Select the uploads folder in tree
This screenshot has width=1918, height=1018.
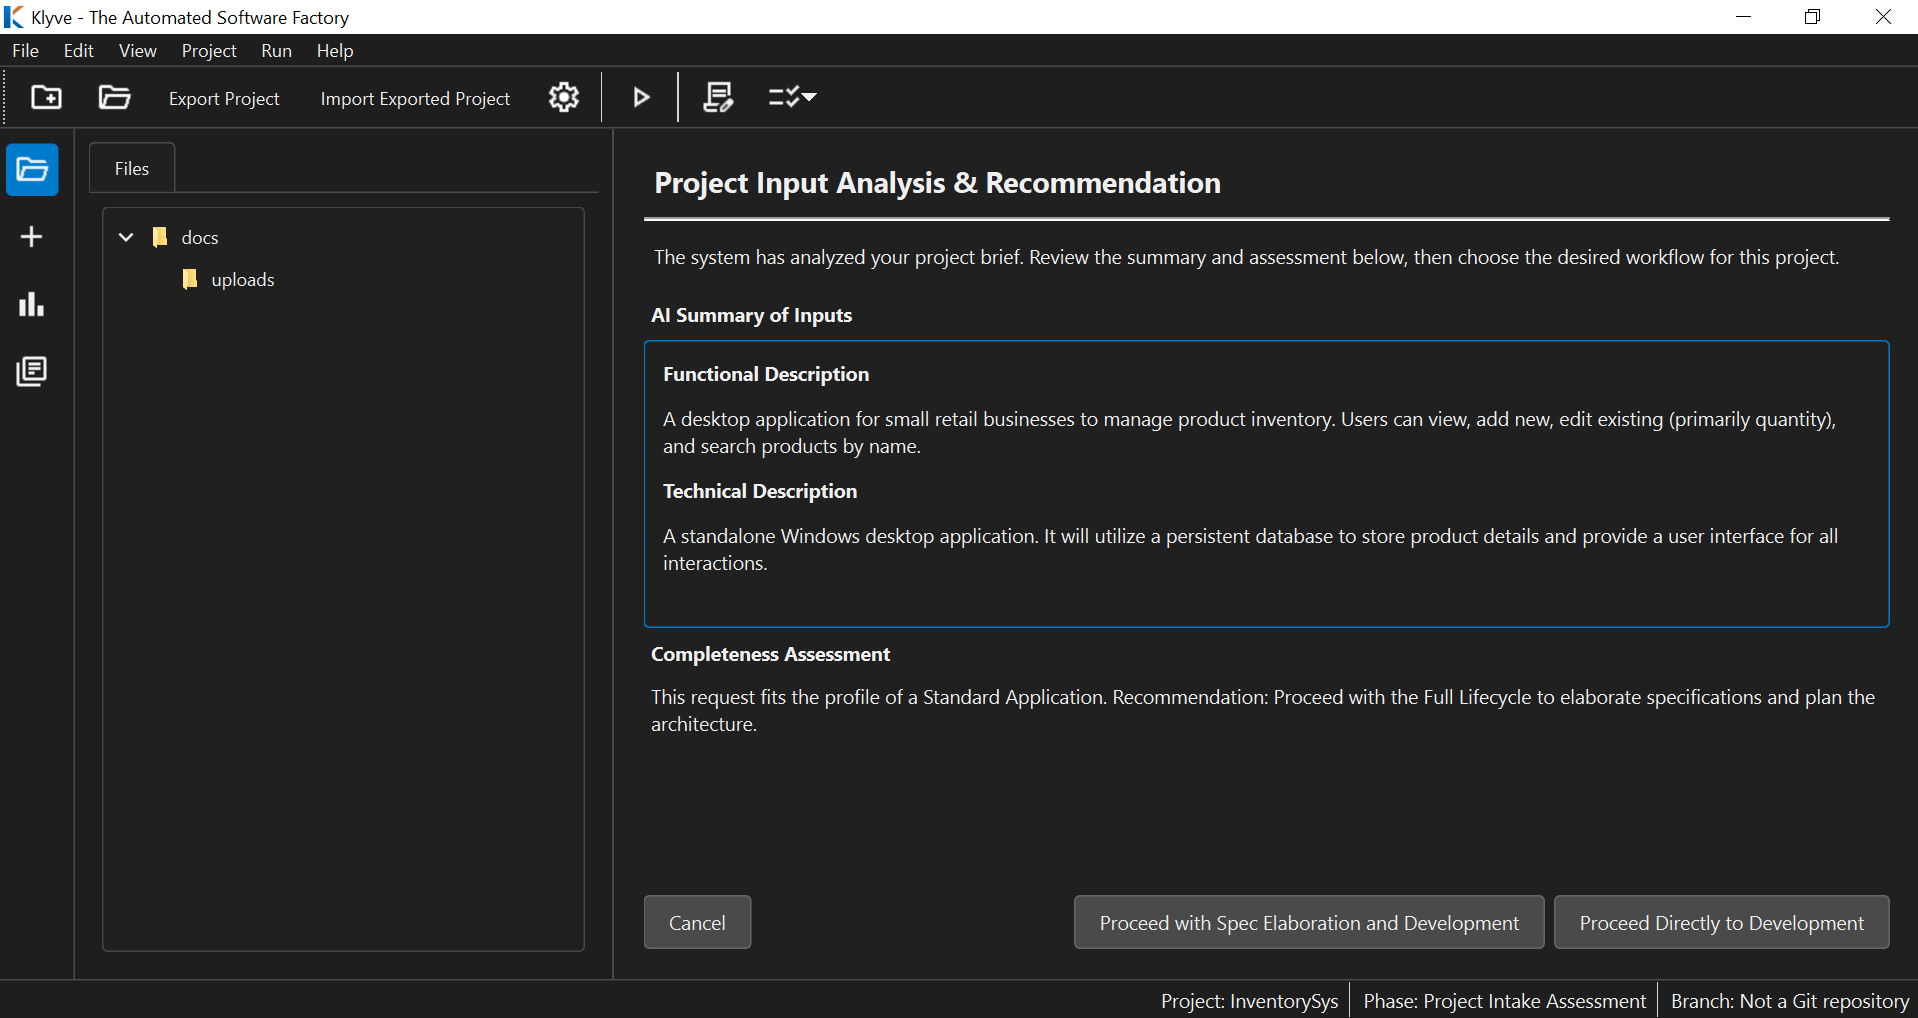coord(242,280)
